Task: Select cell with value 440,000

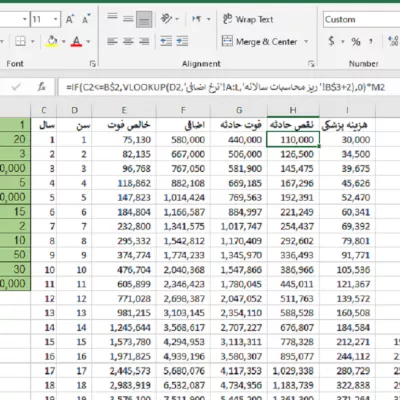Action: point(239,139)
